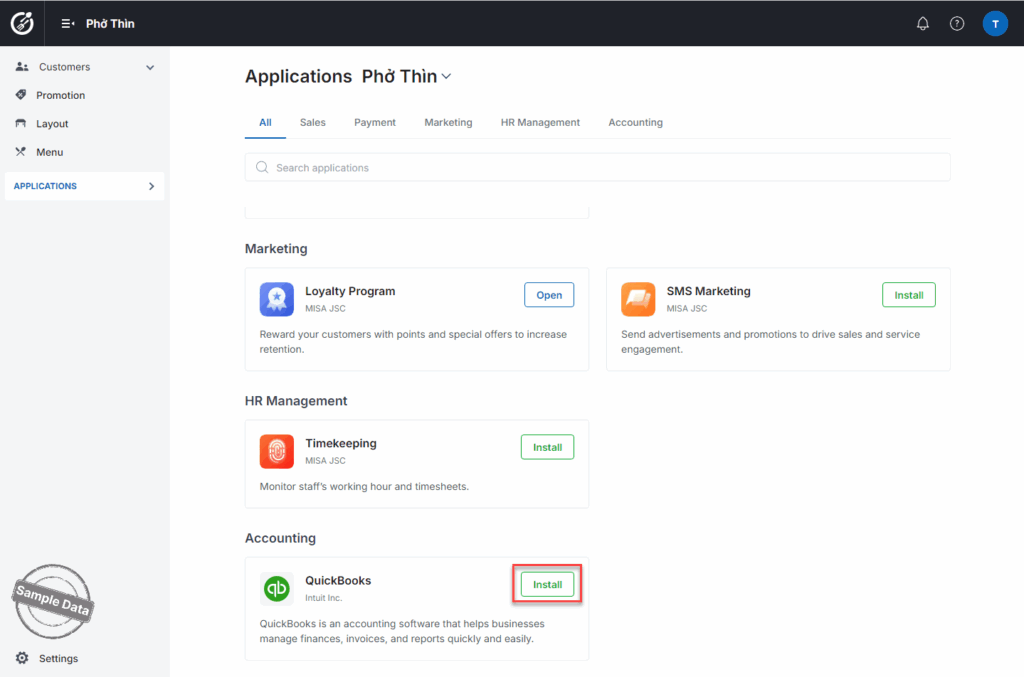This screenshot has width=1024, height=677.
Task: Open Settings gear in the sidebar
Action: [22, 658]
